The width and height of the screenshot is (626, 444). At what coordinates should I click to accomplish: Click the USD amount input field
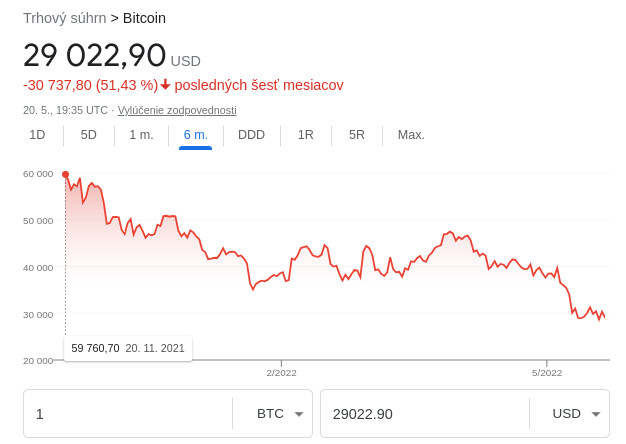coord(425,414)
